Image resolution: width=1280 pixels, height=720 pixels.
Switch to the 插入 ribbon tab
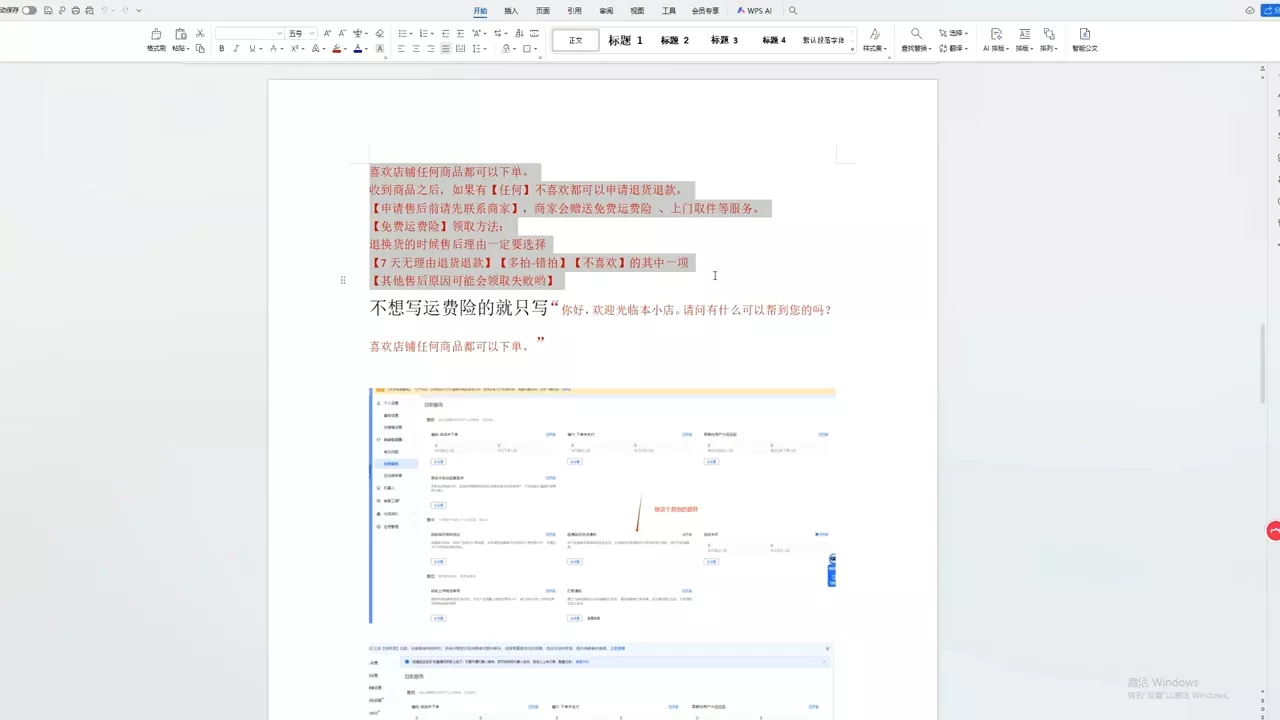pos(511,10)
